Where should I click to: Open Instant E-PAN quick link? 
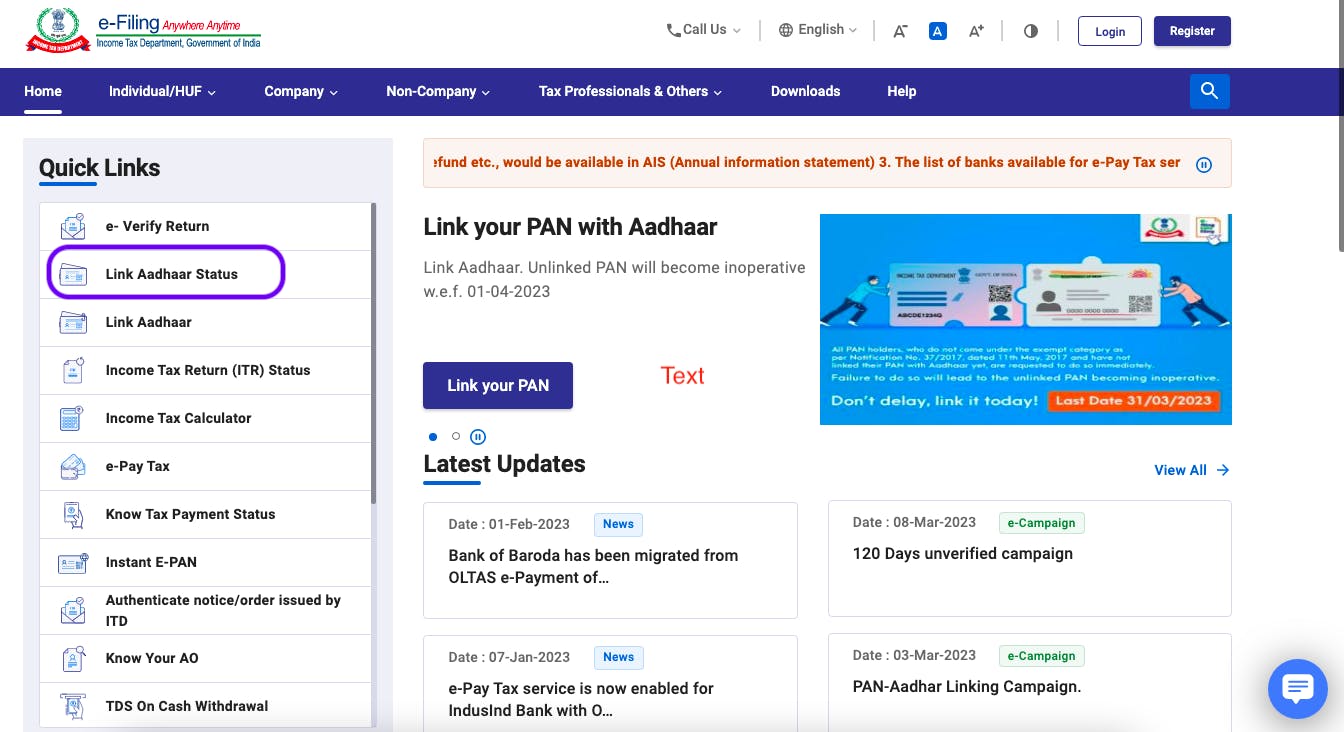click(x=205, y=562)
